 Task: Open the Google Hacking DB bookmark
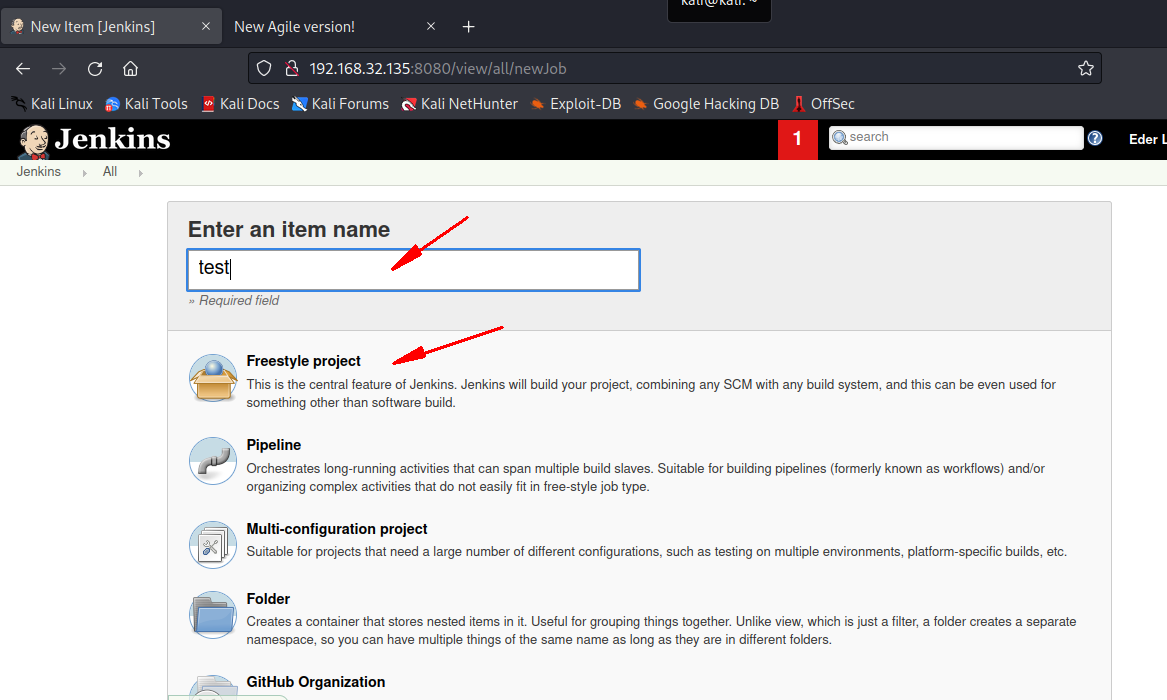tap(706, 104)
